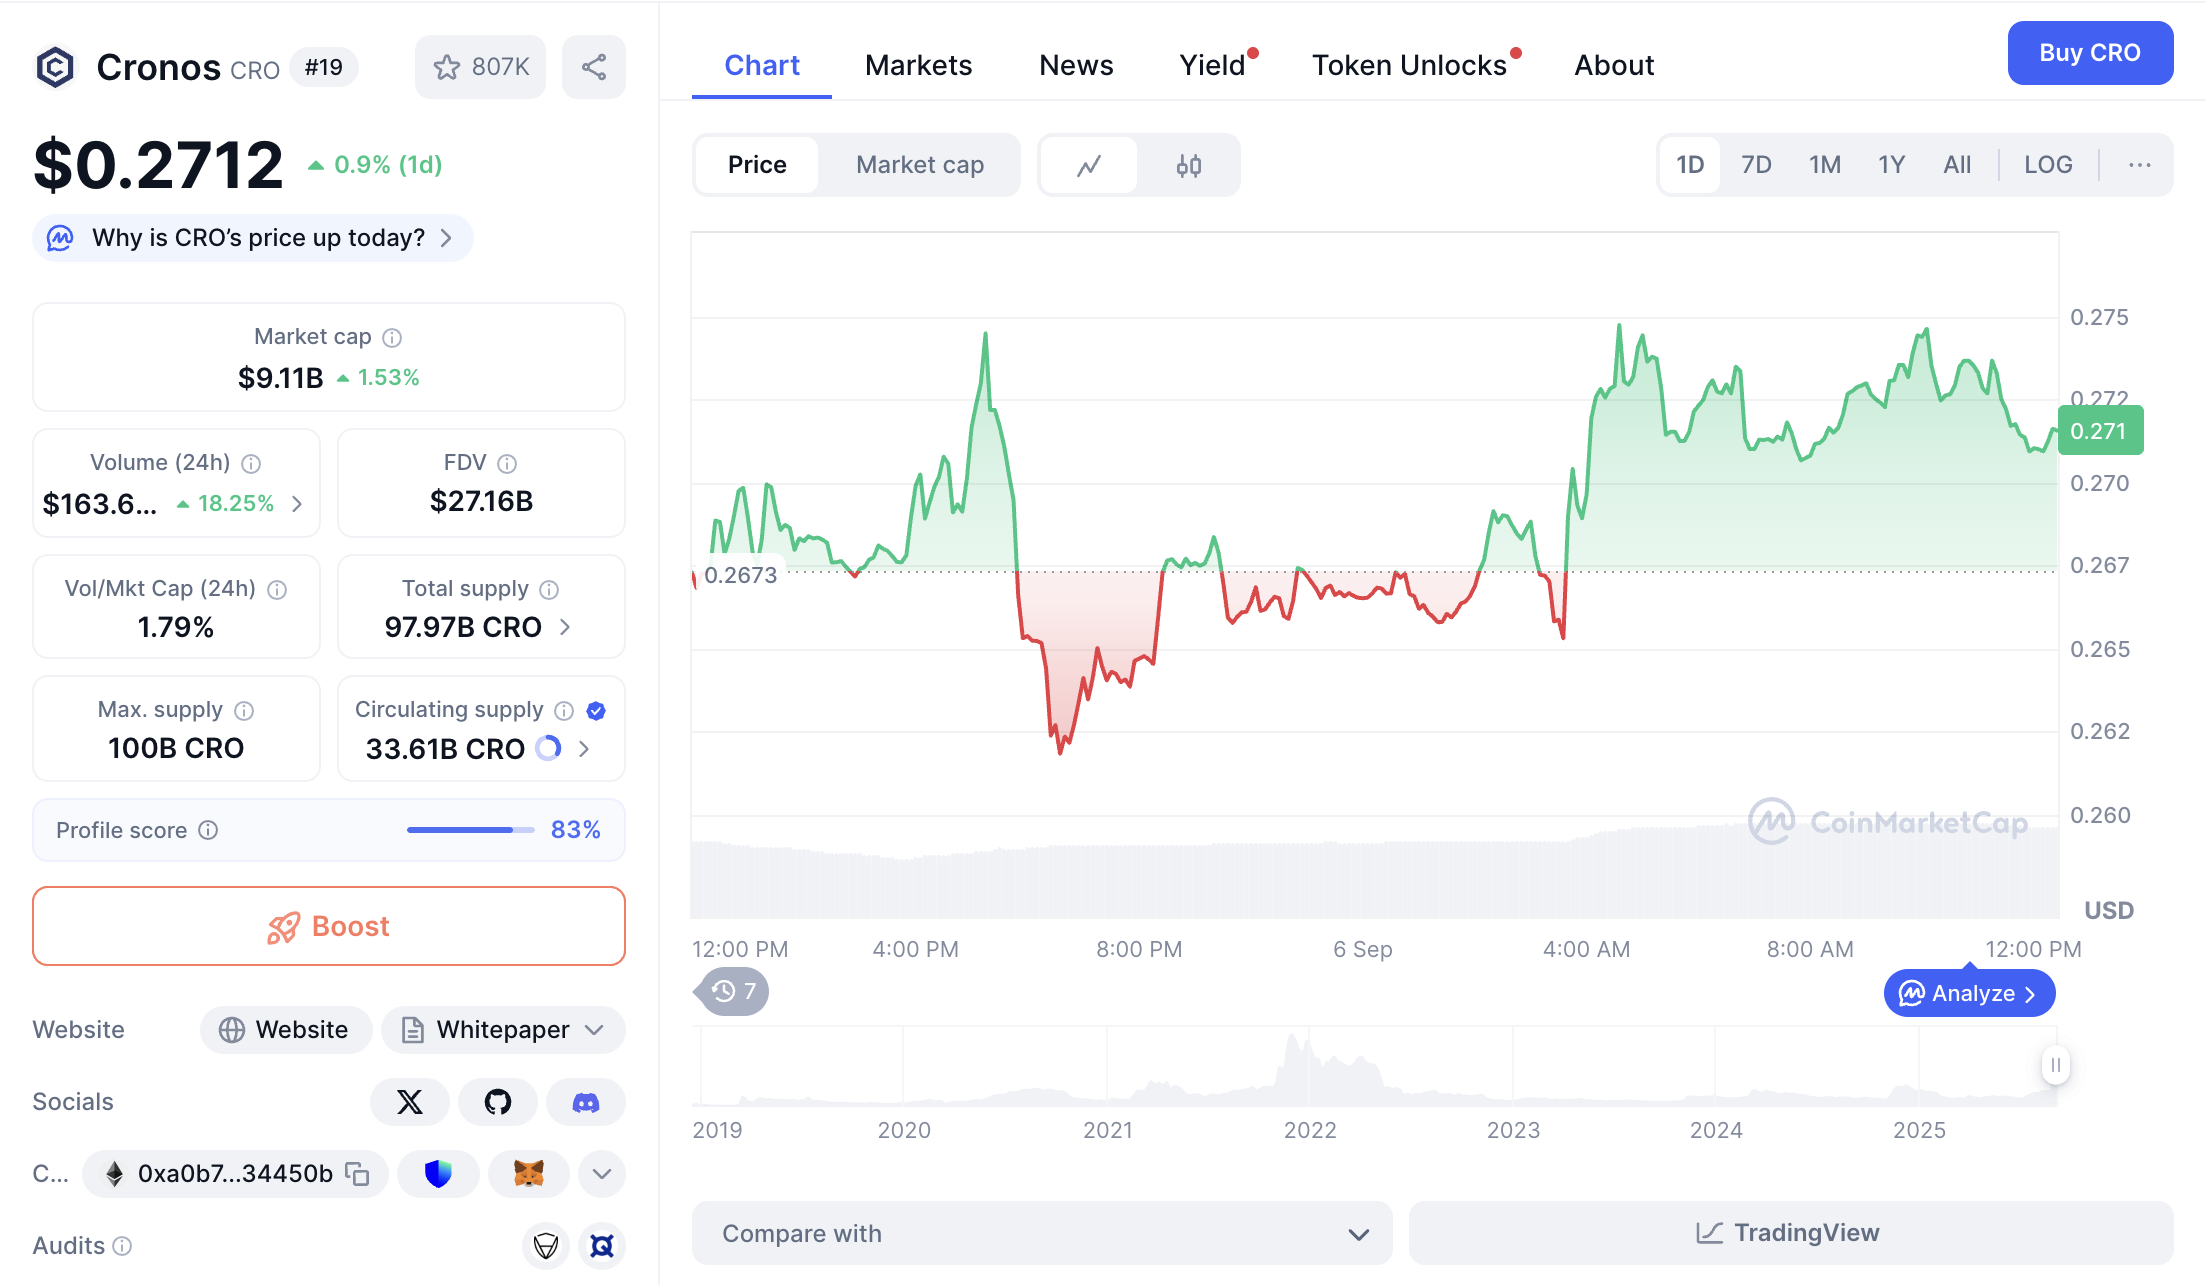
Task: Copy contract address 0xa0b7...34450b
Action: [357, 1173]
